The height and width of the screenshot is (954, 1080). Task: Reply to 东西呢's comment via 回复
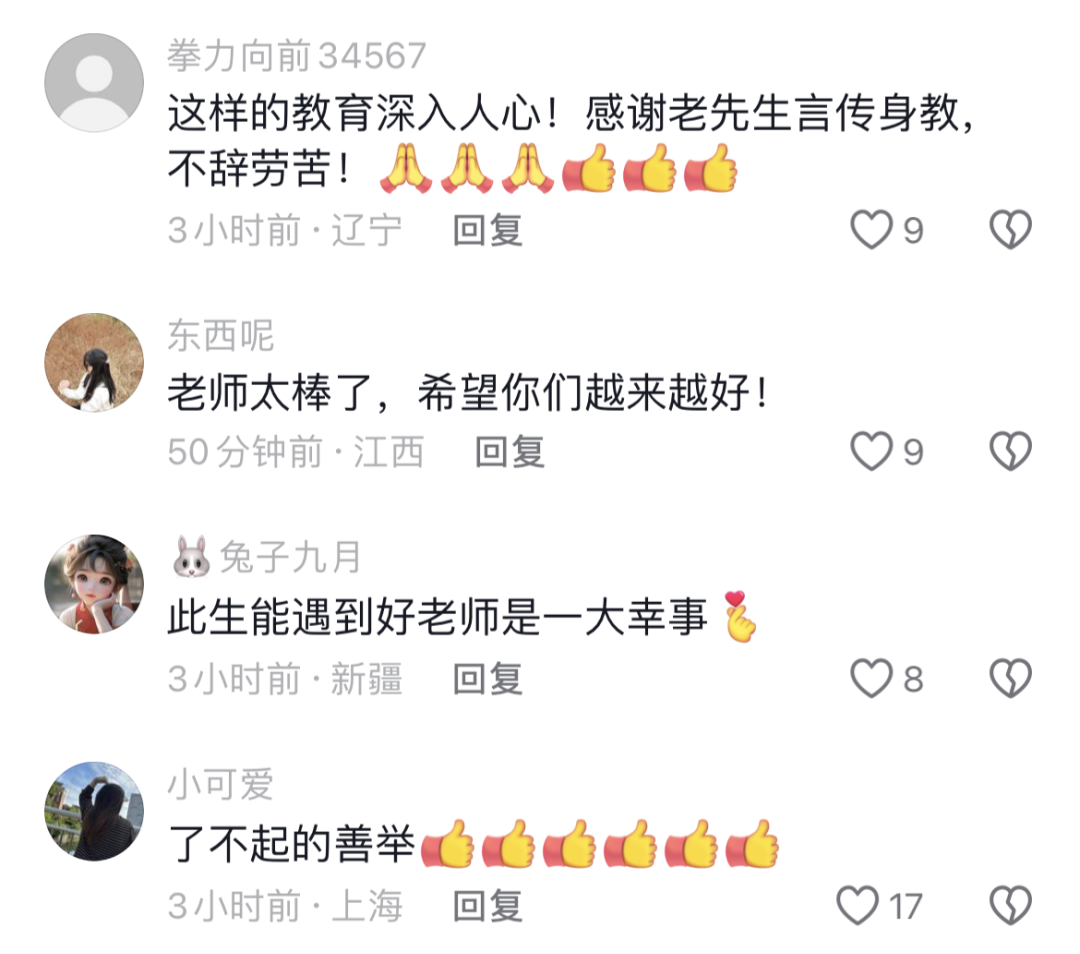point(510,452)
